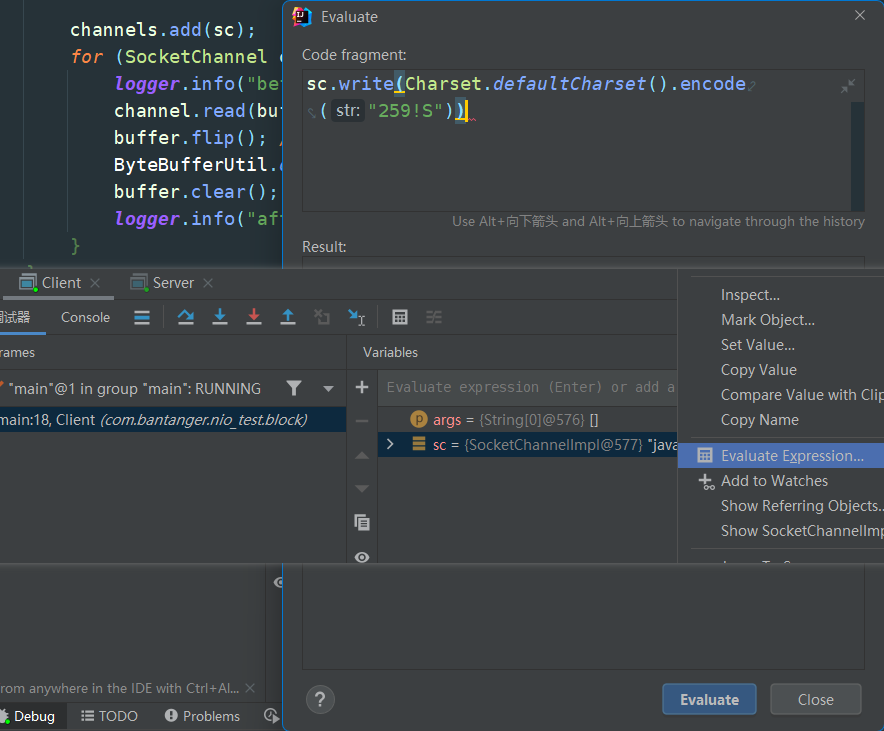884x731 pixels.
Task: Click the Step Into icon
Action: (x=220, y=317)
